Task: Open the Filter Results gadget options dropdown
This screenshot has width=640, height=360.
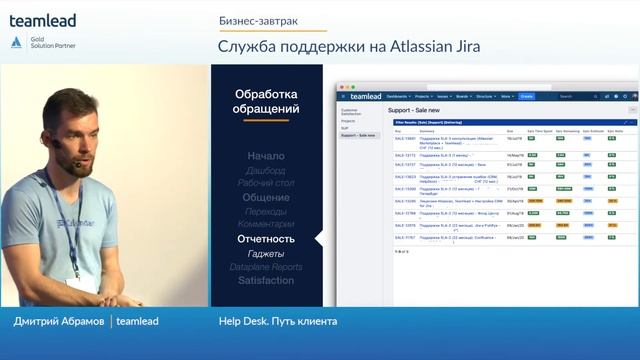Action: tap(632, 122)
